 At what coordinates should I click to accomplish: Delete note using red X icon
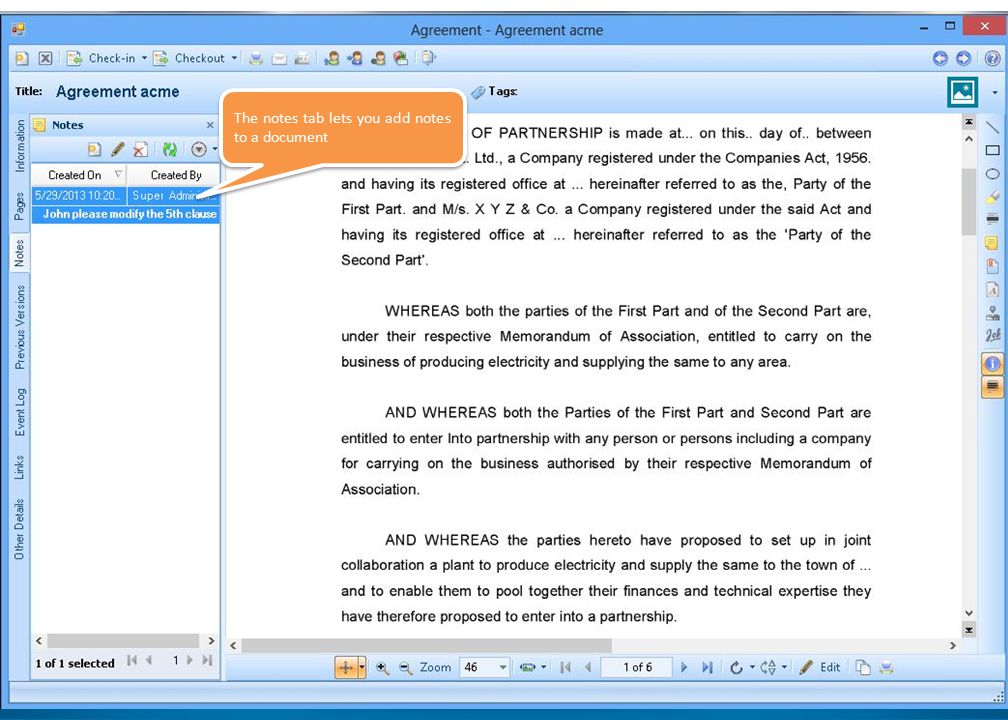coord(140,150)
